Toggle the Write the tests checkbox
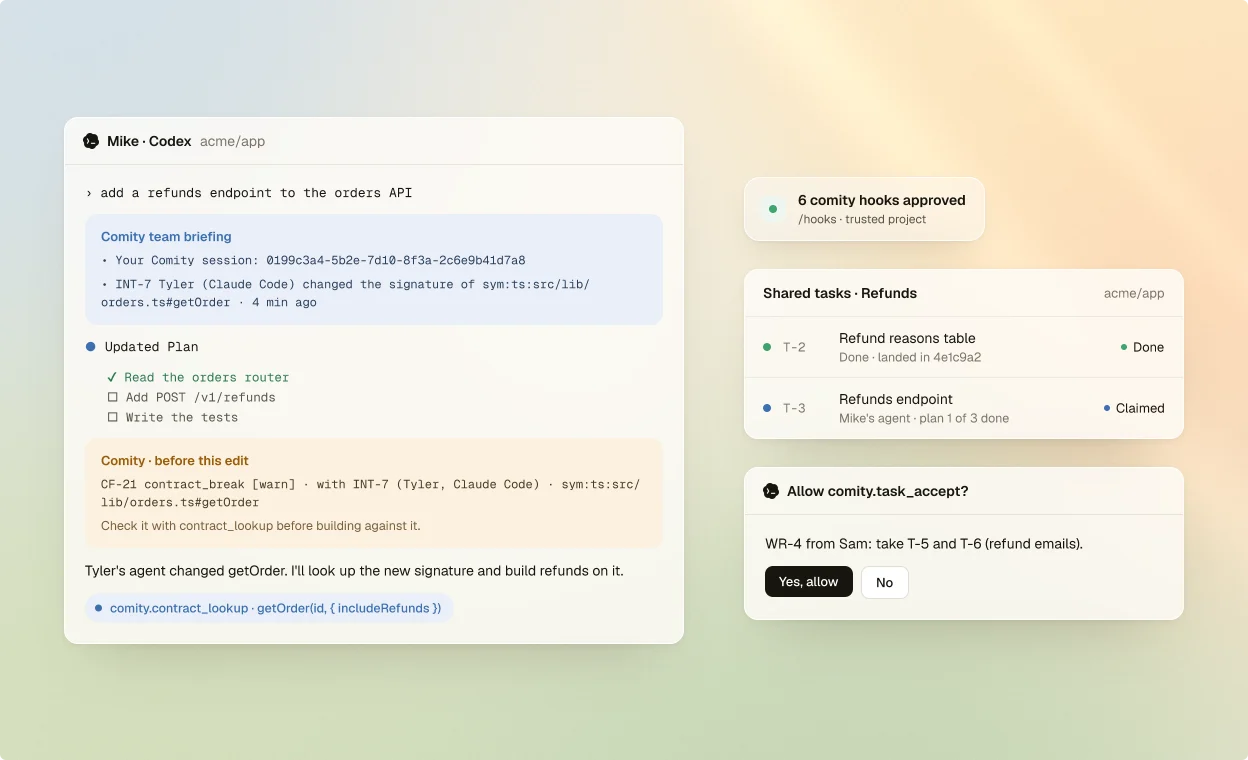Screen dimensions: 1248x760 pyautogui.click(x=113, y=417)
